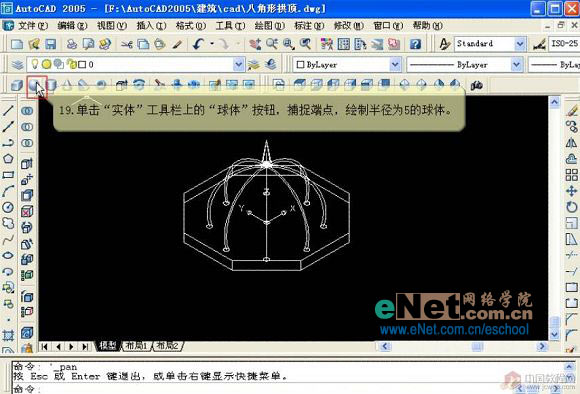Click the vertical scrollbar up arrow

click(x=554, y=102)
